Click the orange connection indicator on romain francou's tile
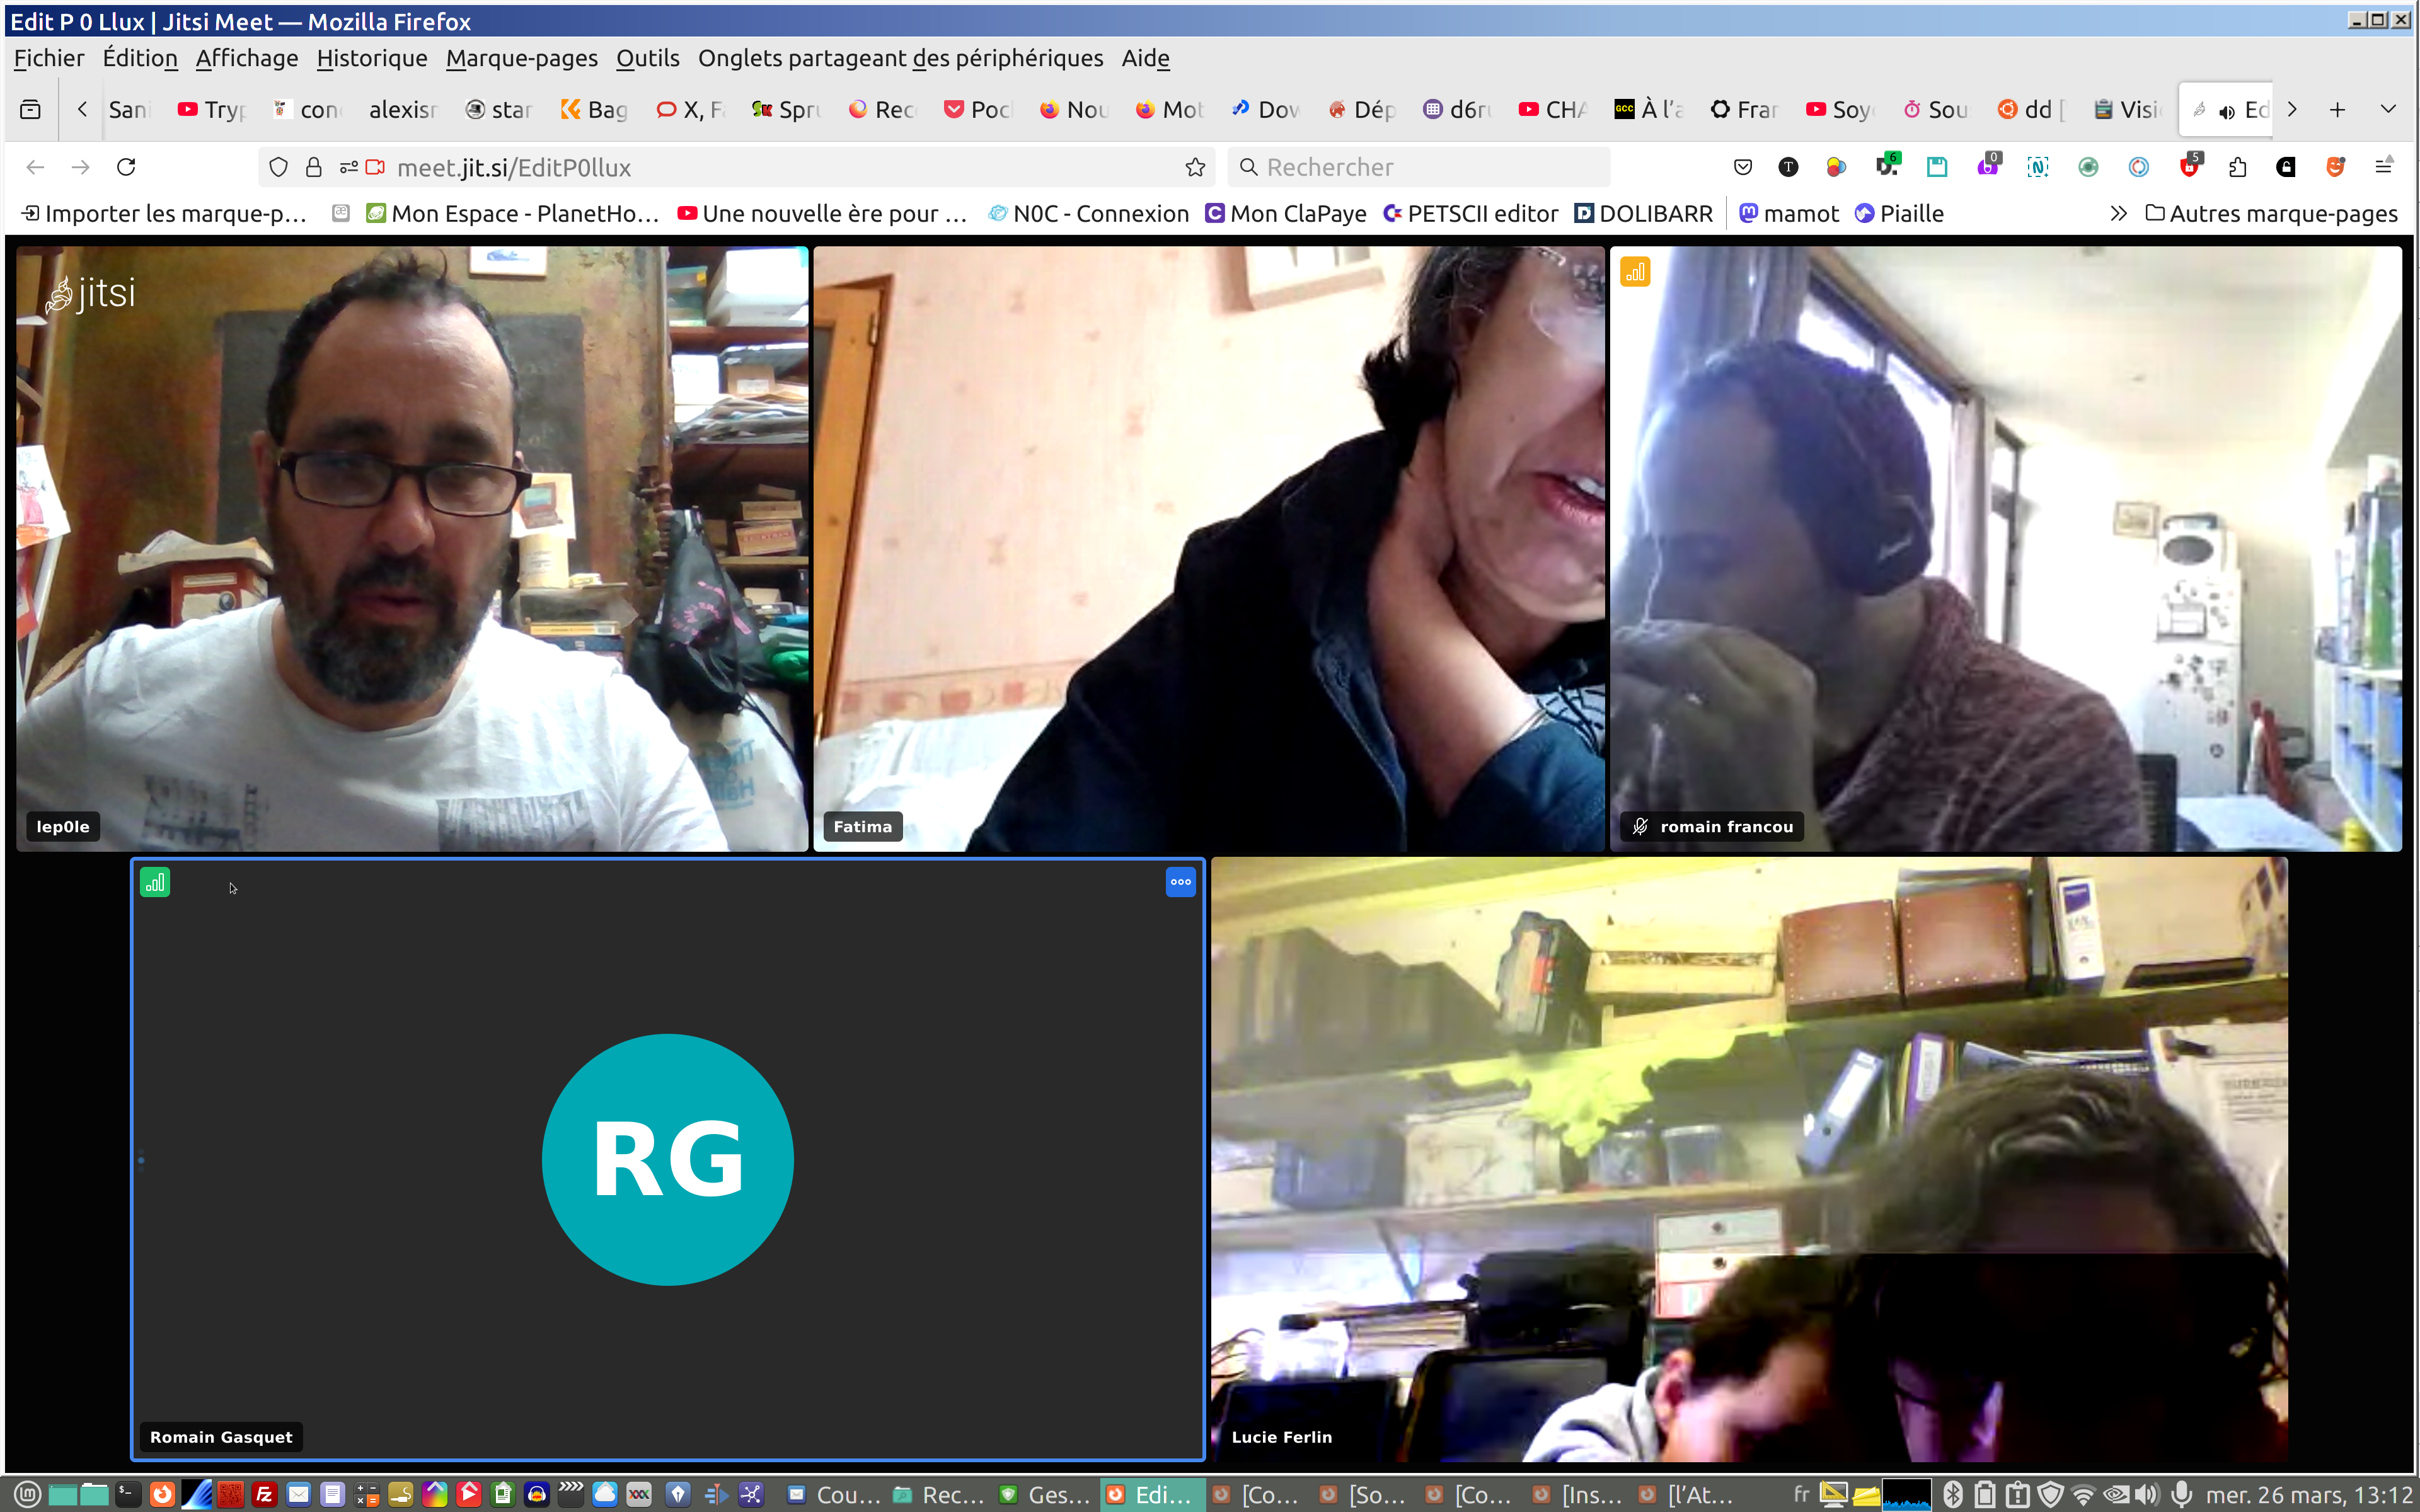Screen dimensions: 2420x1512 pos(1635,272)
